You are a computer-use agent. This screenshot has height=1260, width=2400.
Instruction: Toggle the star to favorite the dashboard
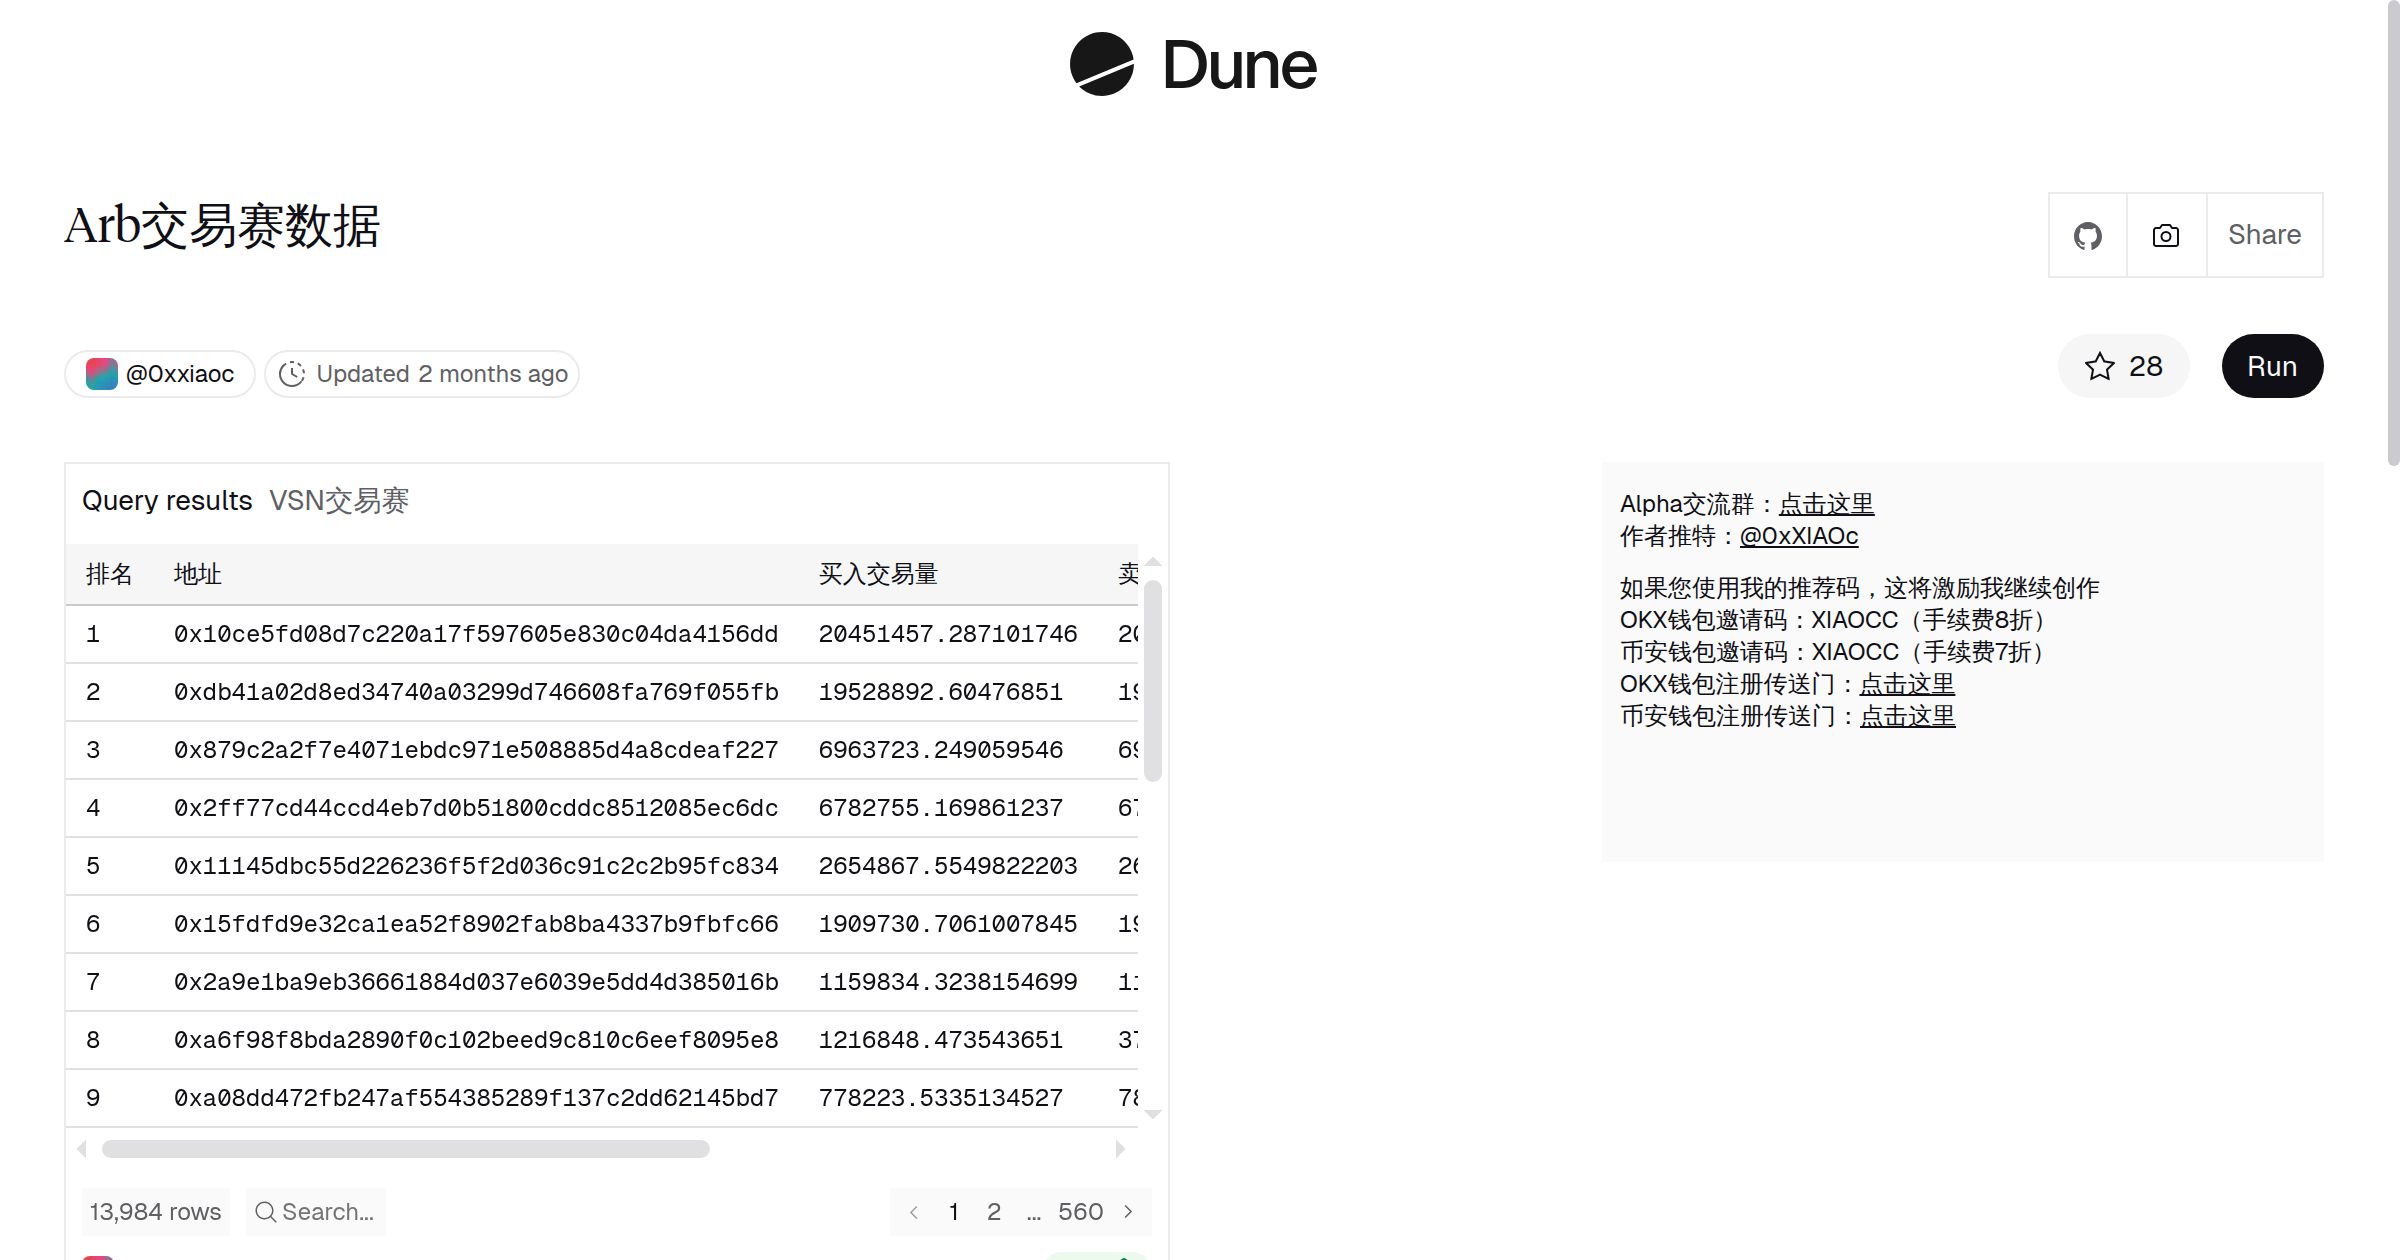tap(2102, 366)
